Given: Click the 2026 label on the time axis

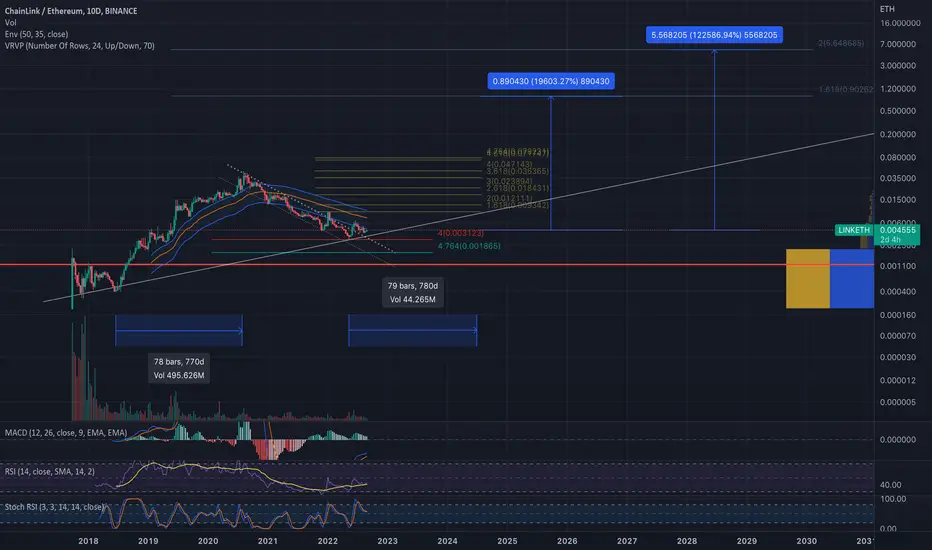Looking at the screenshot, I should pyautogui.click(x=566, y=540).
